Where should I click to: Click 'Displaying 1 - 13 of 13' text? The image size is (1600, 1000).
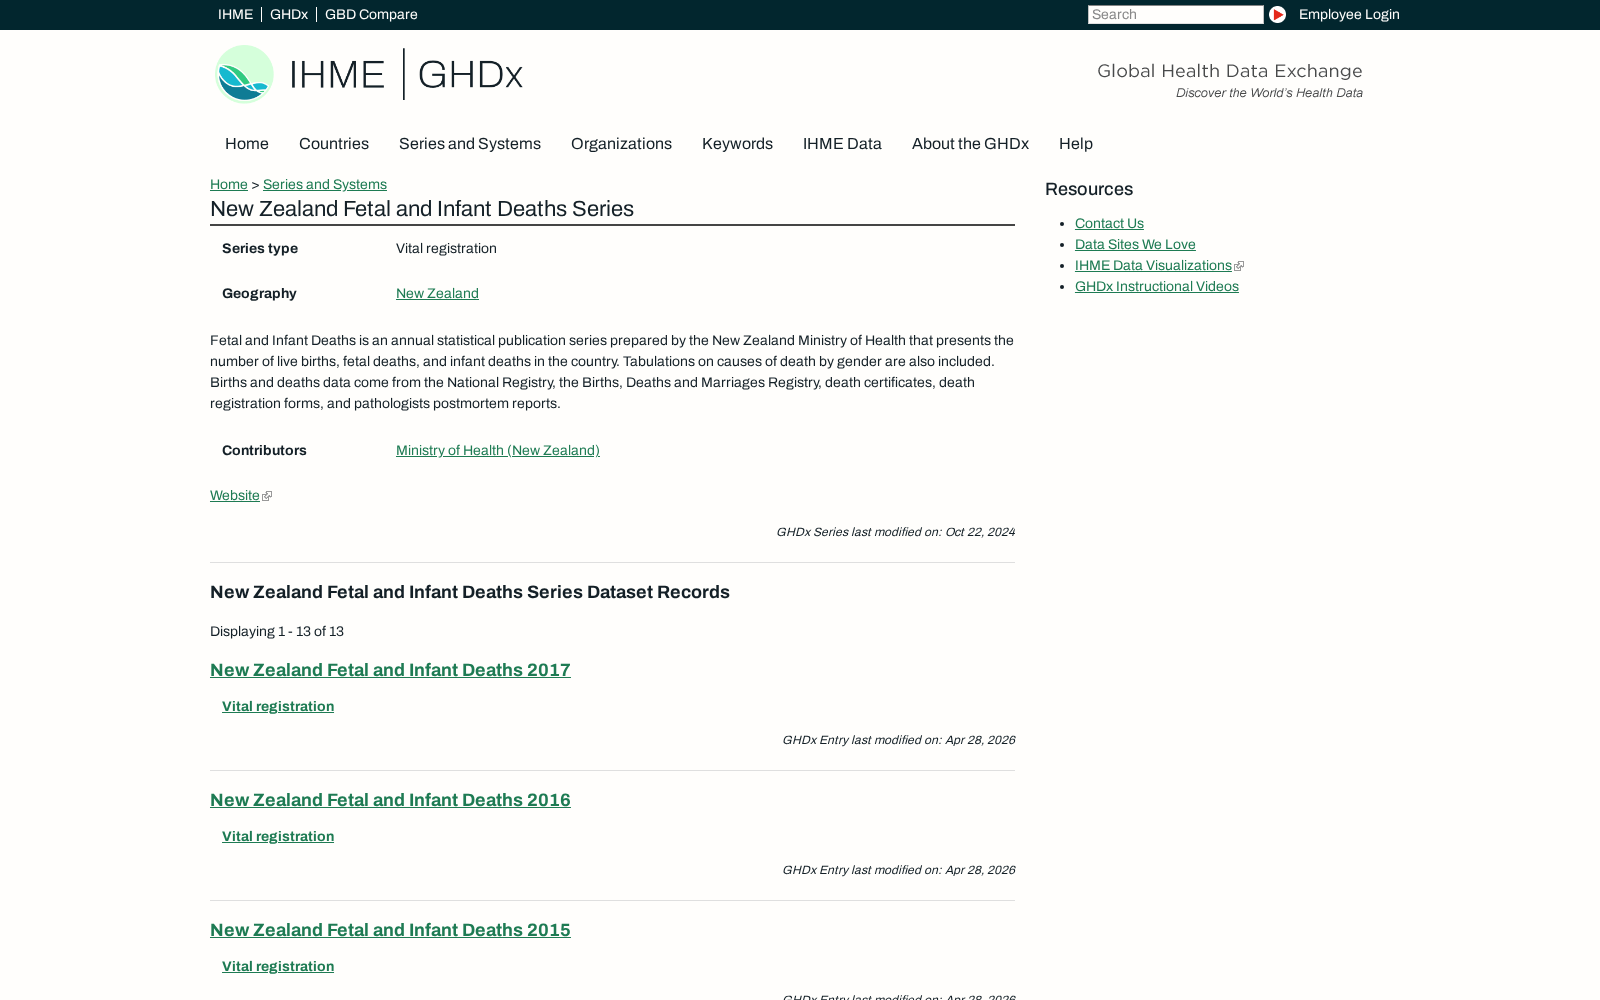coord(277,632)
